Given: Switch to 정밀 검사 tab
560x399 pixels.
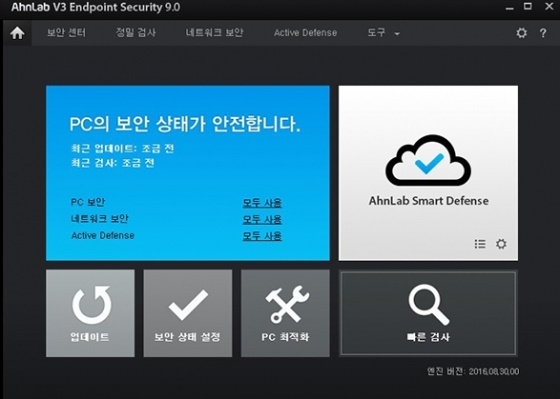Looking at the screenshot, I should pyautogui.click(x=136, y=33).
